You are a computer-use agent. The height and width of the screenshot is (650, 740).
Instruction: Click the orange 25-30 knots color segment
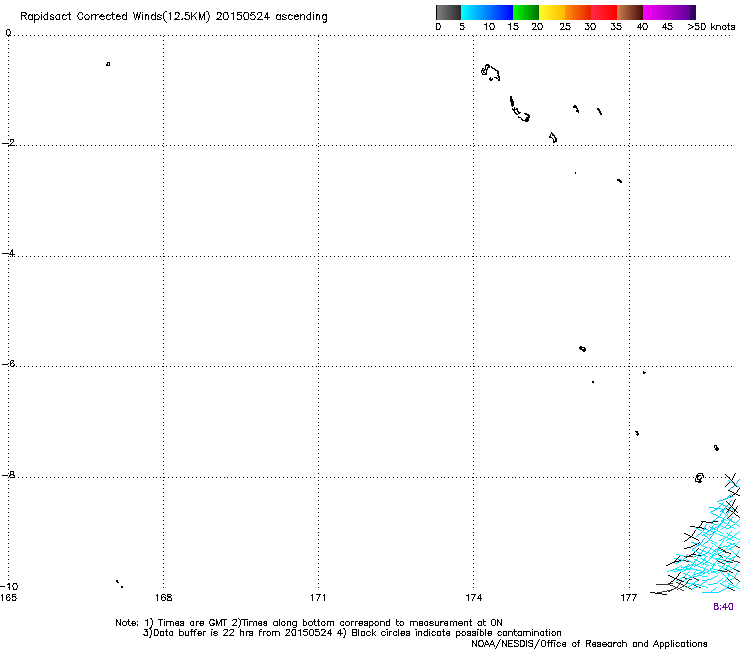click(x=578, y=12)
